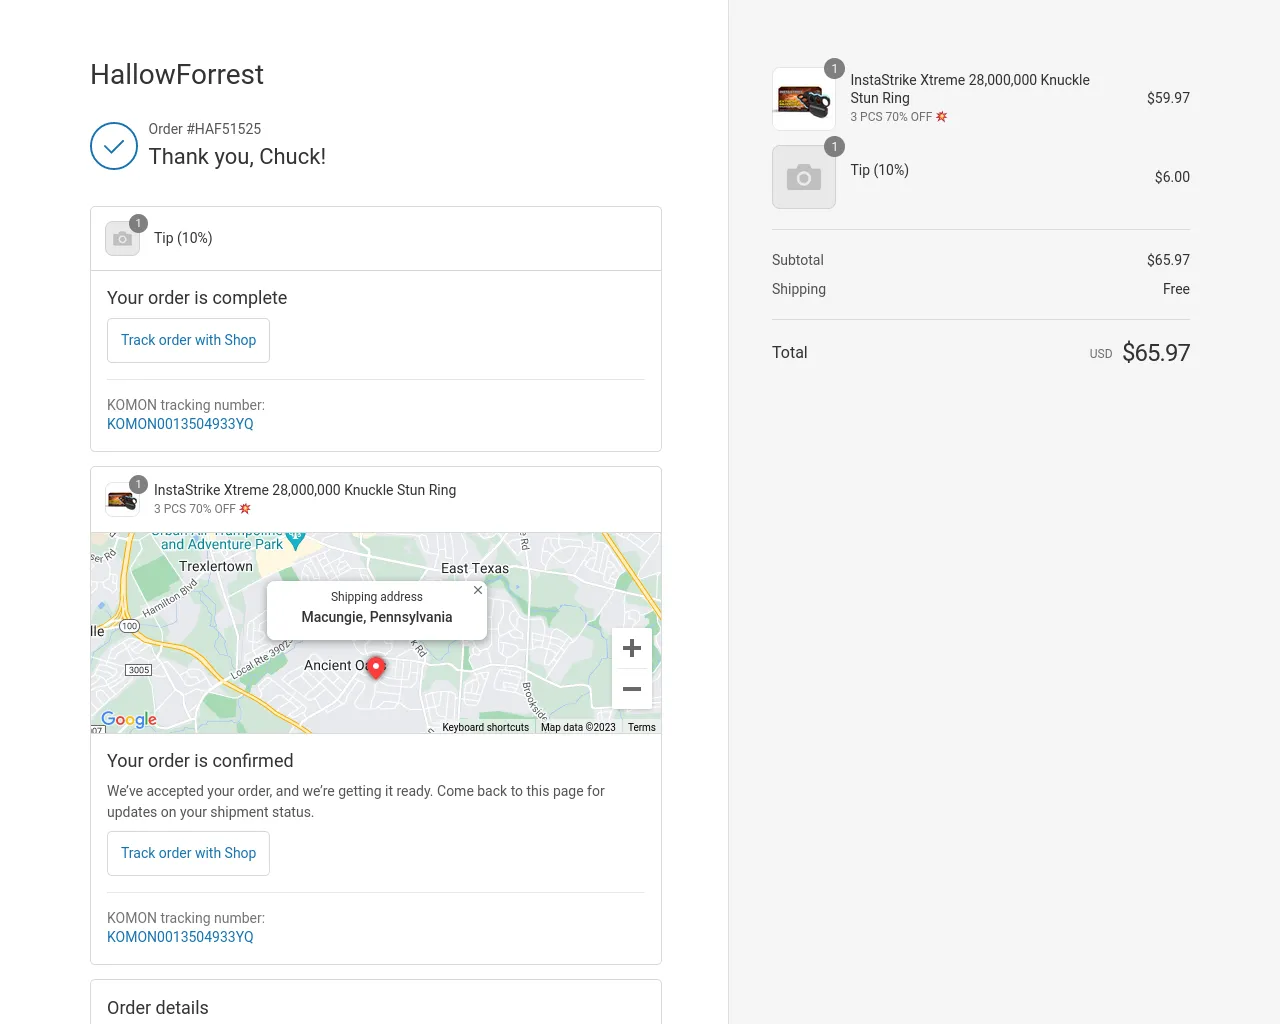Click the Shipping Free value
Screen dimensions: 1280x1024
pyautogui.click(x=1176, y=289)
